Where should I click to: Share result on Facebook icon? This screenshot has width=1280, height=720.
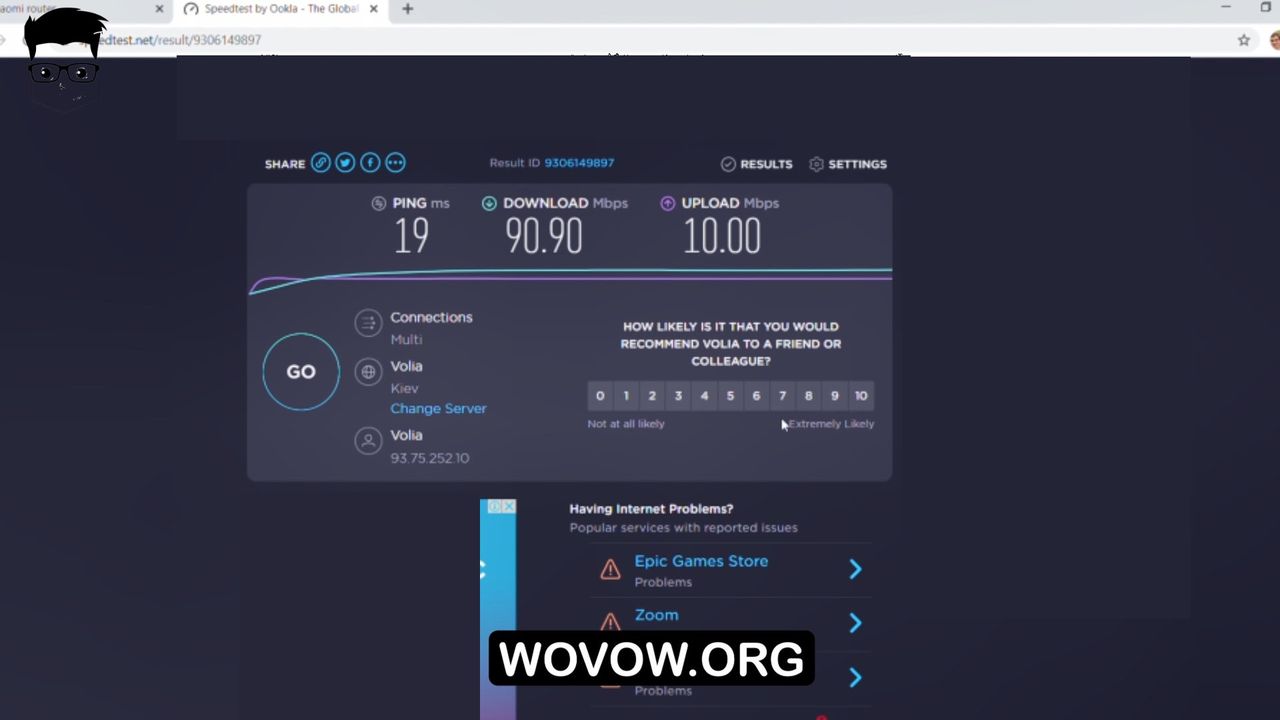point(370,163)
